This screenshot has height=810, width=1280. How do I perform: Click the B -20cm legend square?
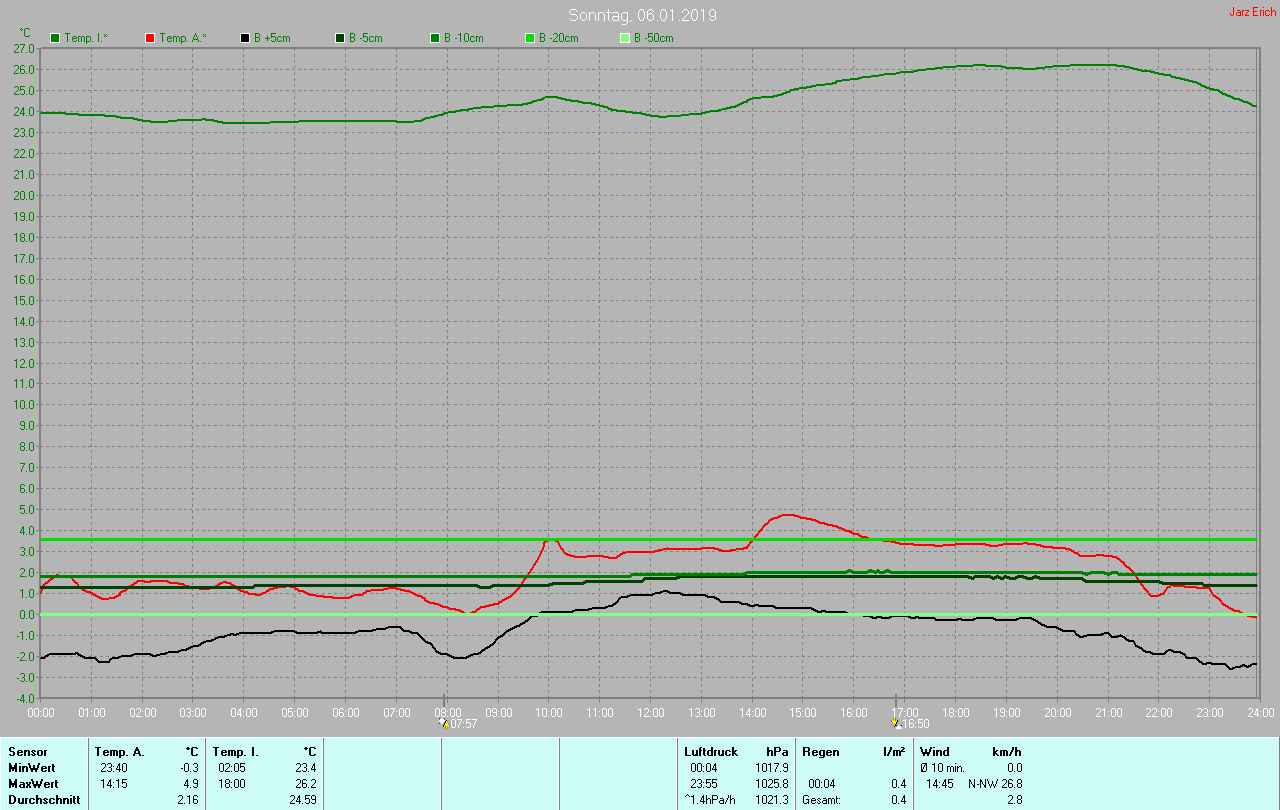(x=530, y=38)
